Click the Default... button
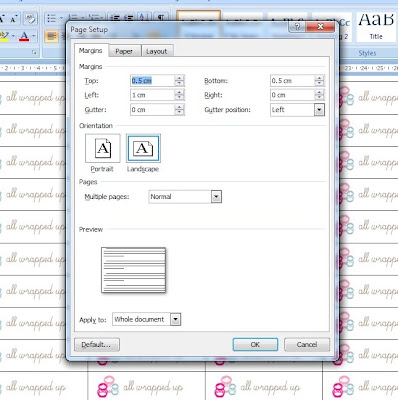 point(97,344)
